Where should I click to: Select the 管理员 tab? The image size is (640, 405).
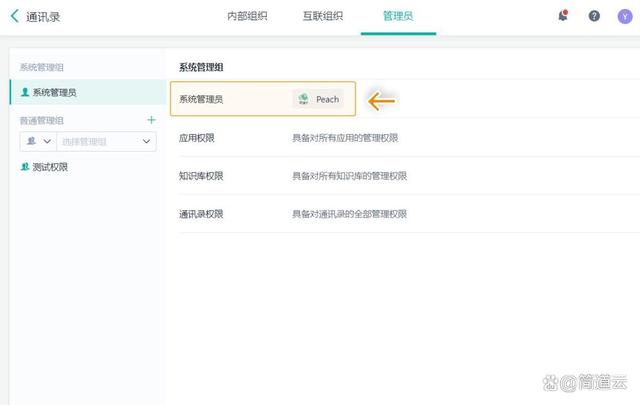(397, 16)
